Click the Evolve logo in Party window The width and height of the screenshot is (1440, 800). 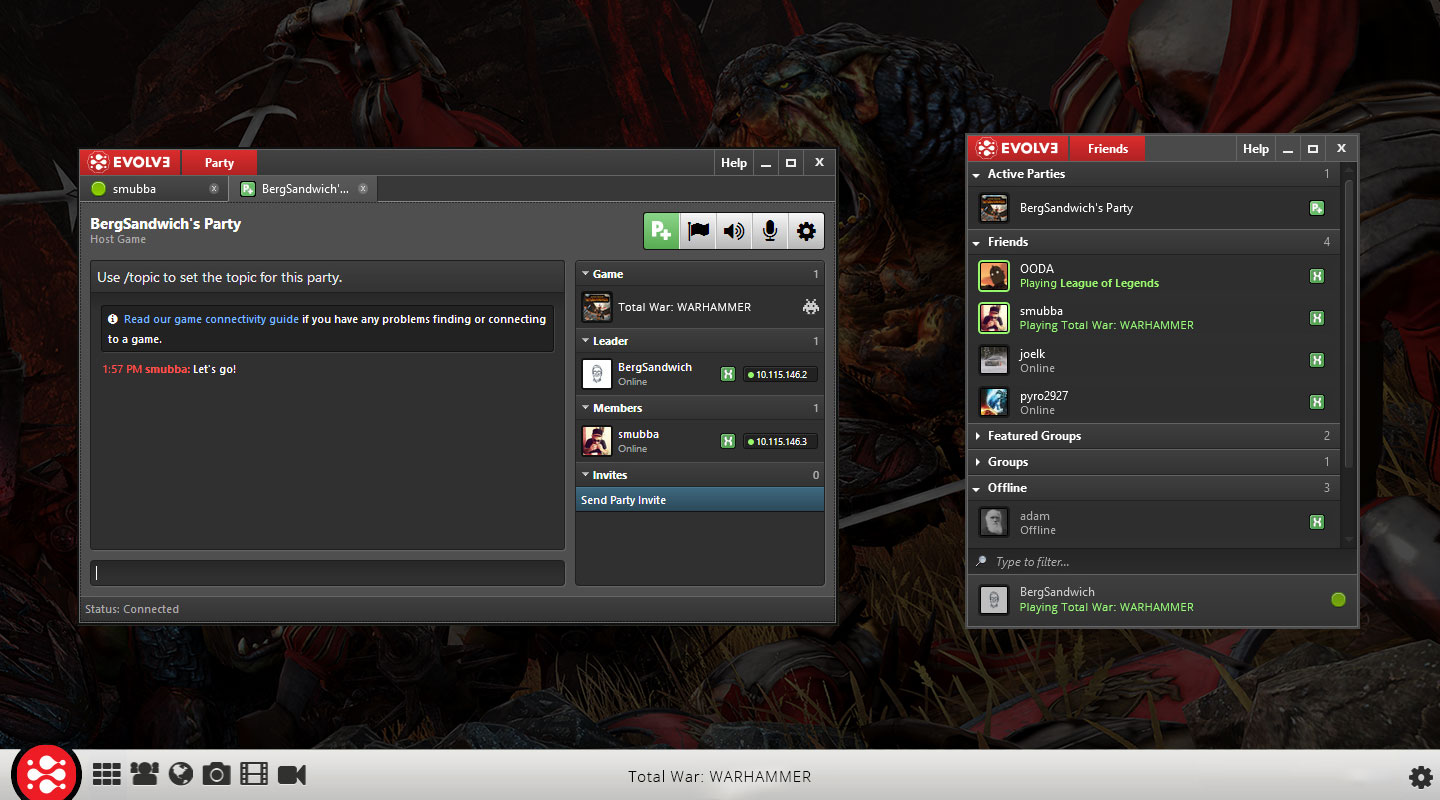coord(130,163)
